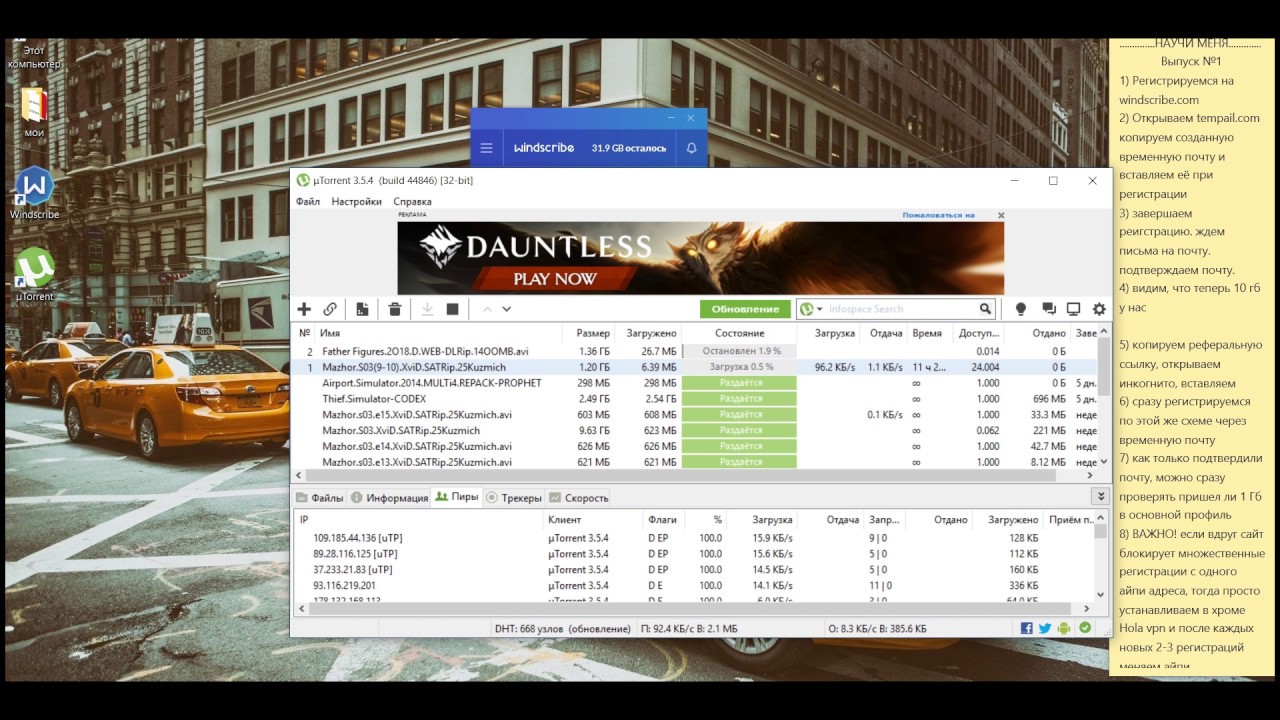Switch to the Скорость tab

578,497
